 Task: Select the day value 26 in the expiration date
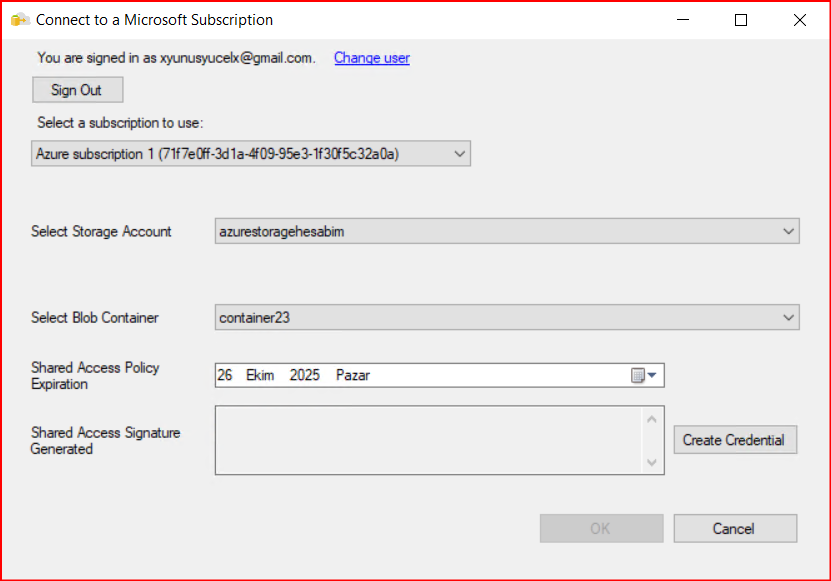pos(225,375)
